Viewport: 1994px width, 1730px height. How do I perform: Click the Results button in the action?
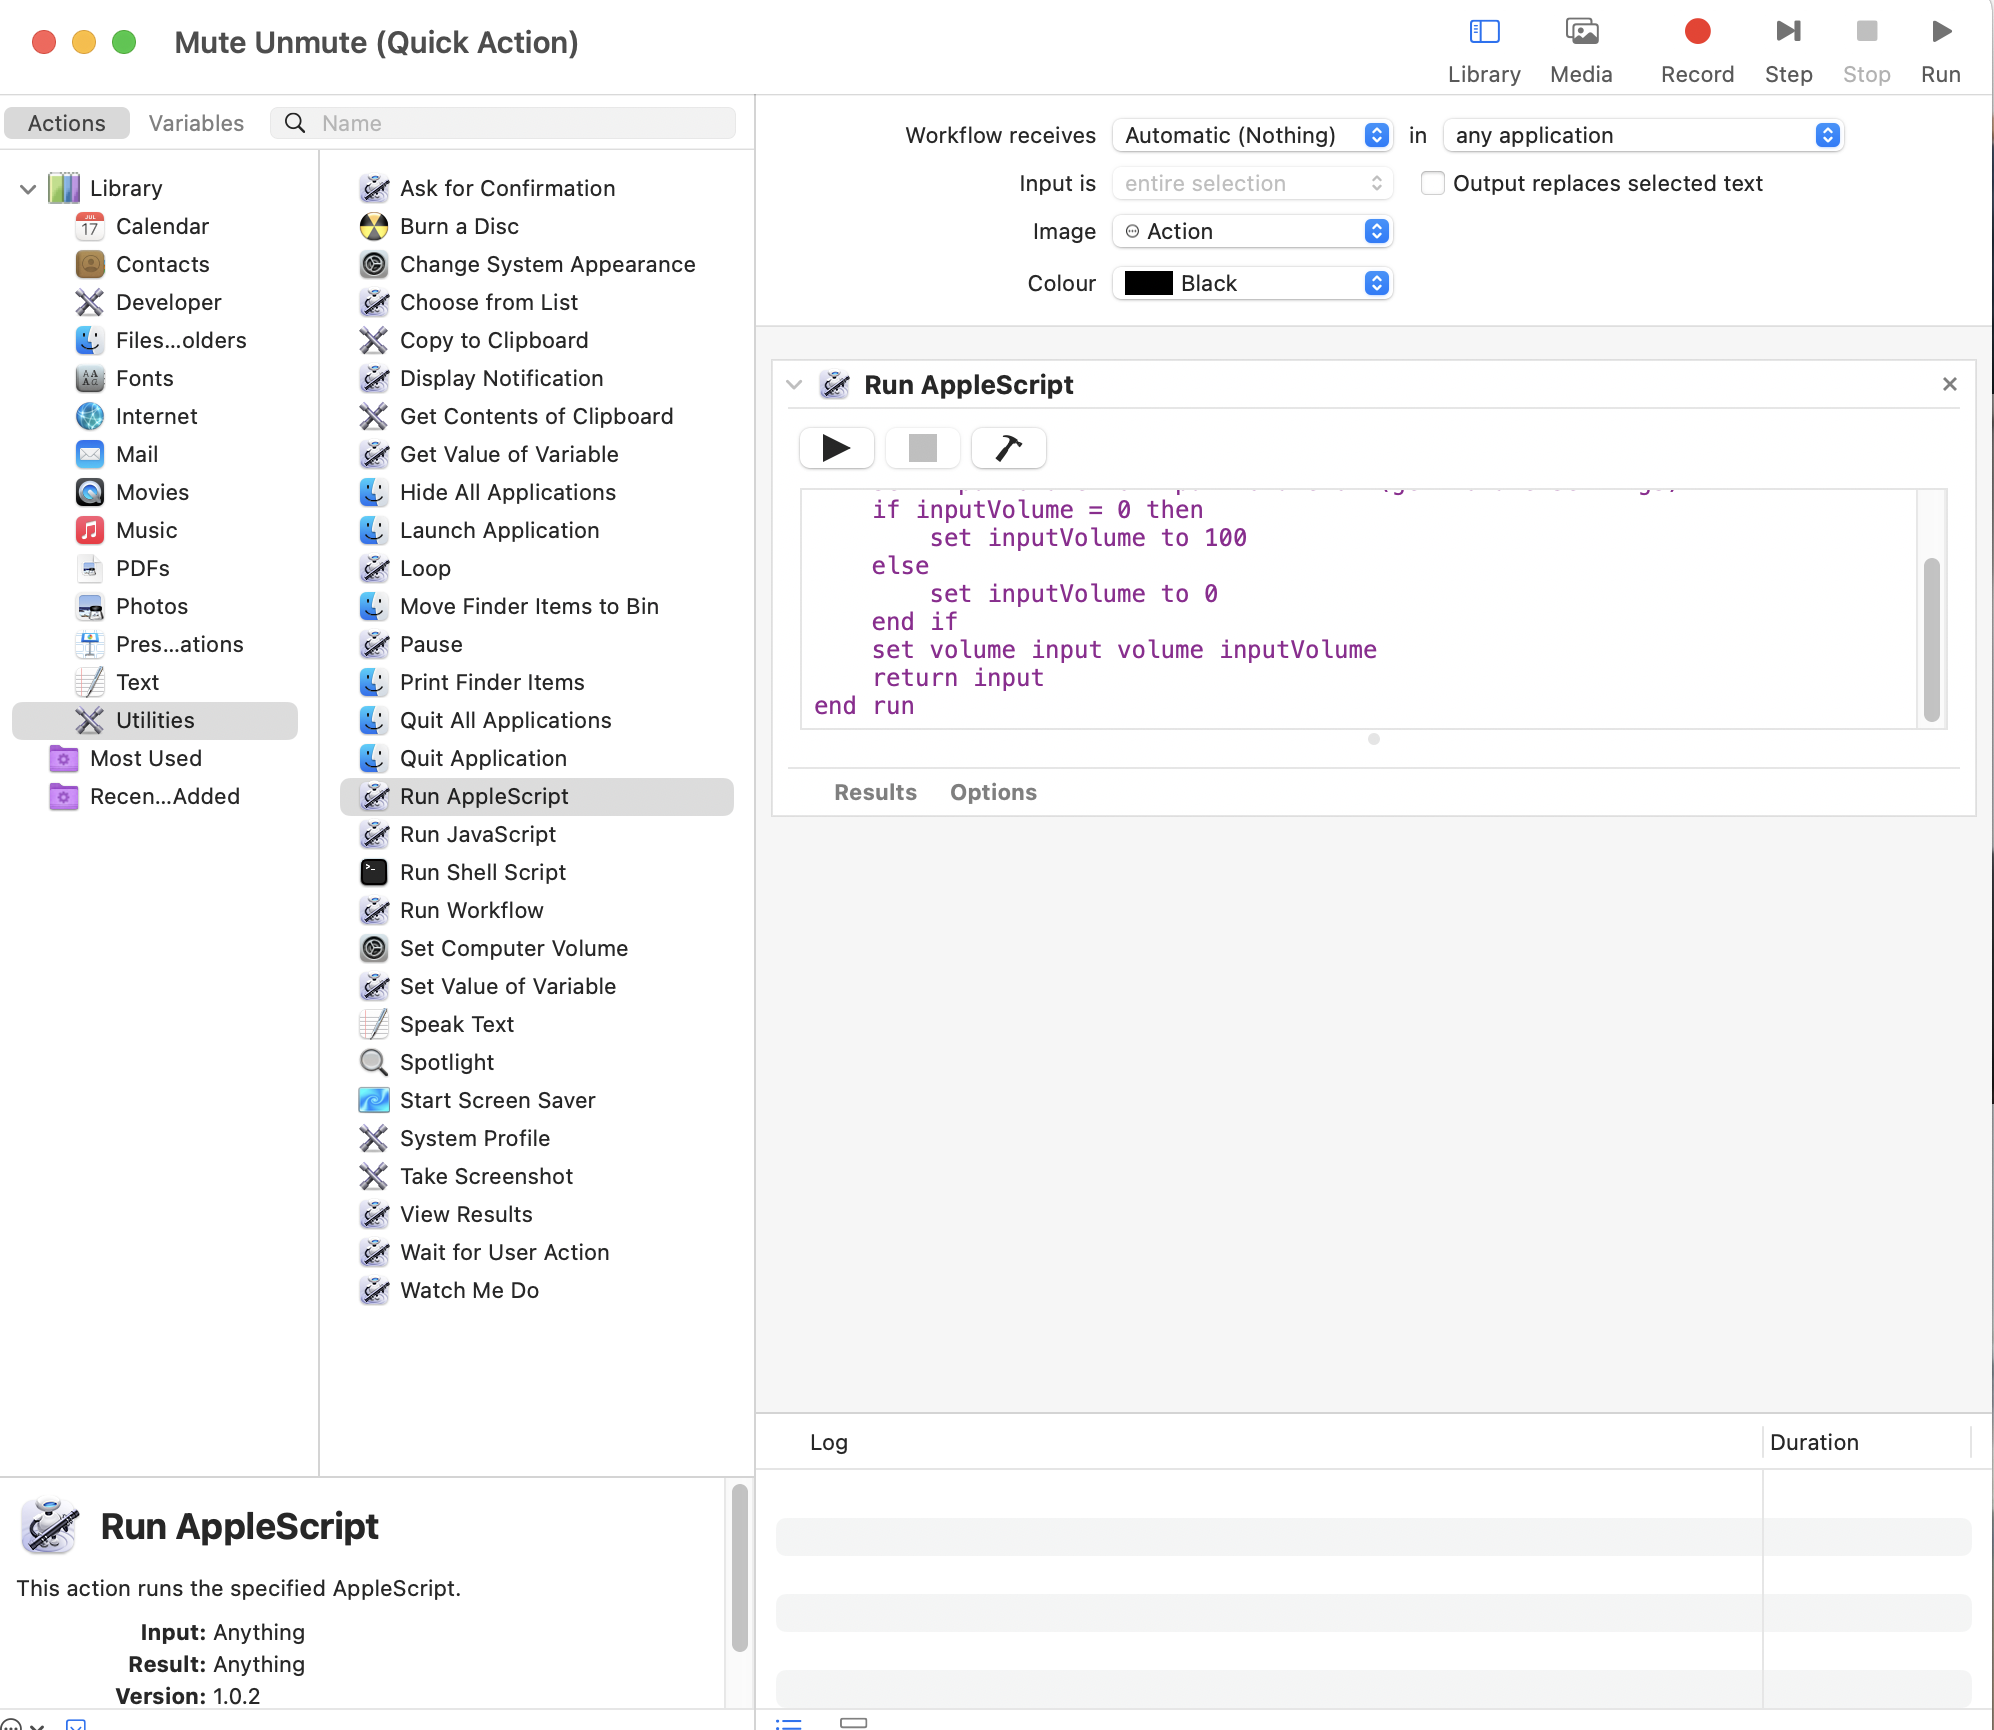[x=874, y=792]
